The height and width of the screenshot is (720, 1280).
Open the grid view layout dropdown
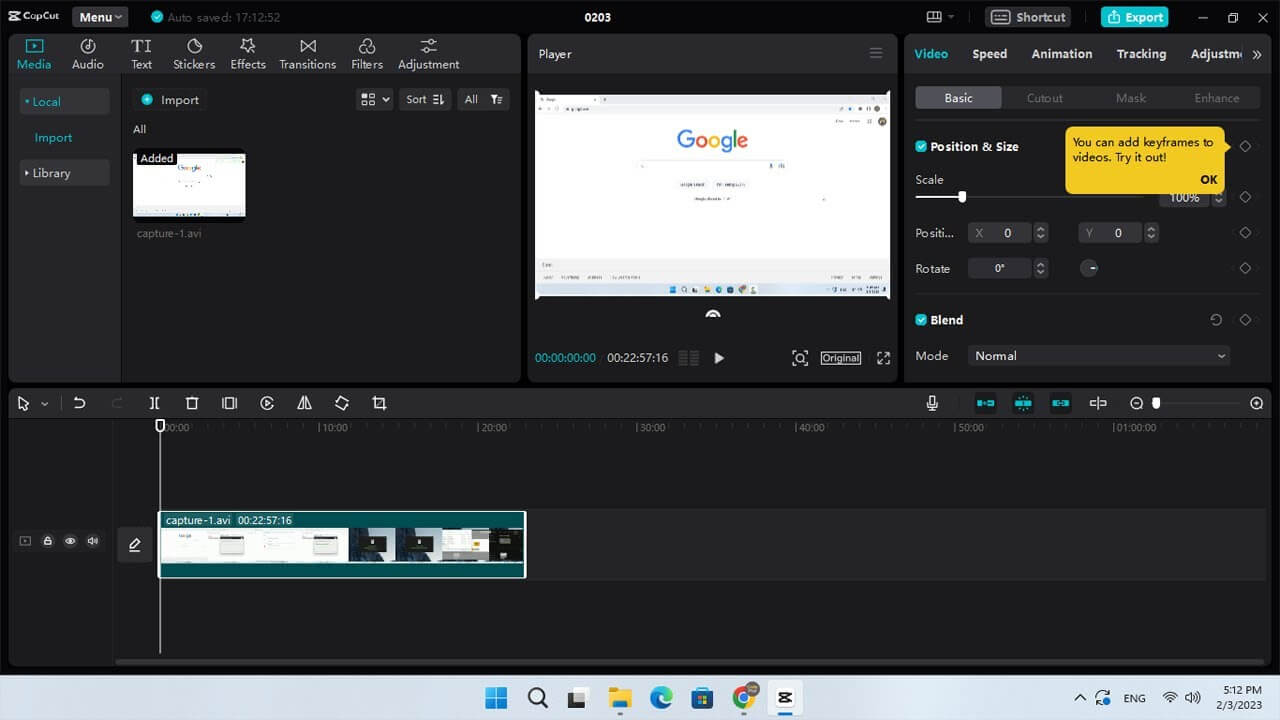375,99
